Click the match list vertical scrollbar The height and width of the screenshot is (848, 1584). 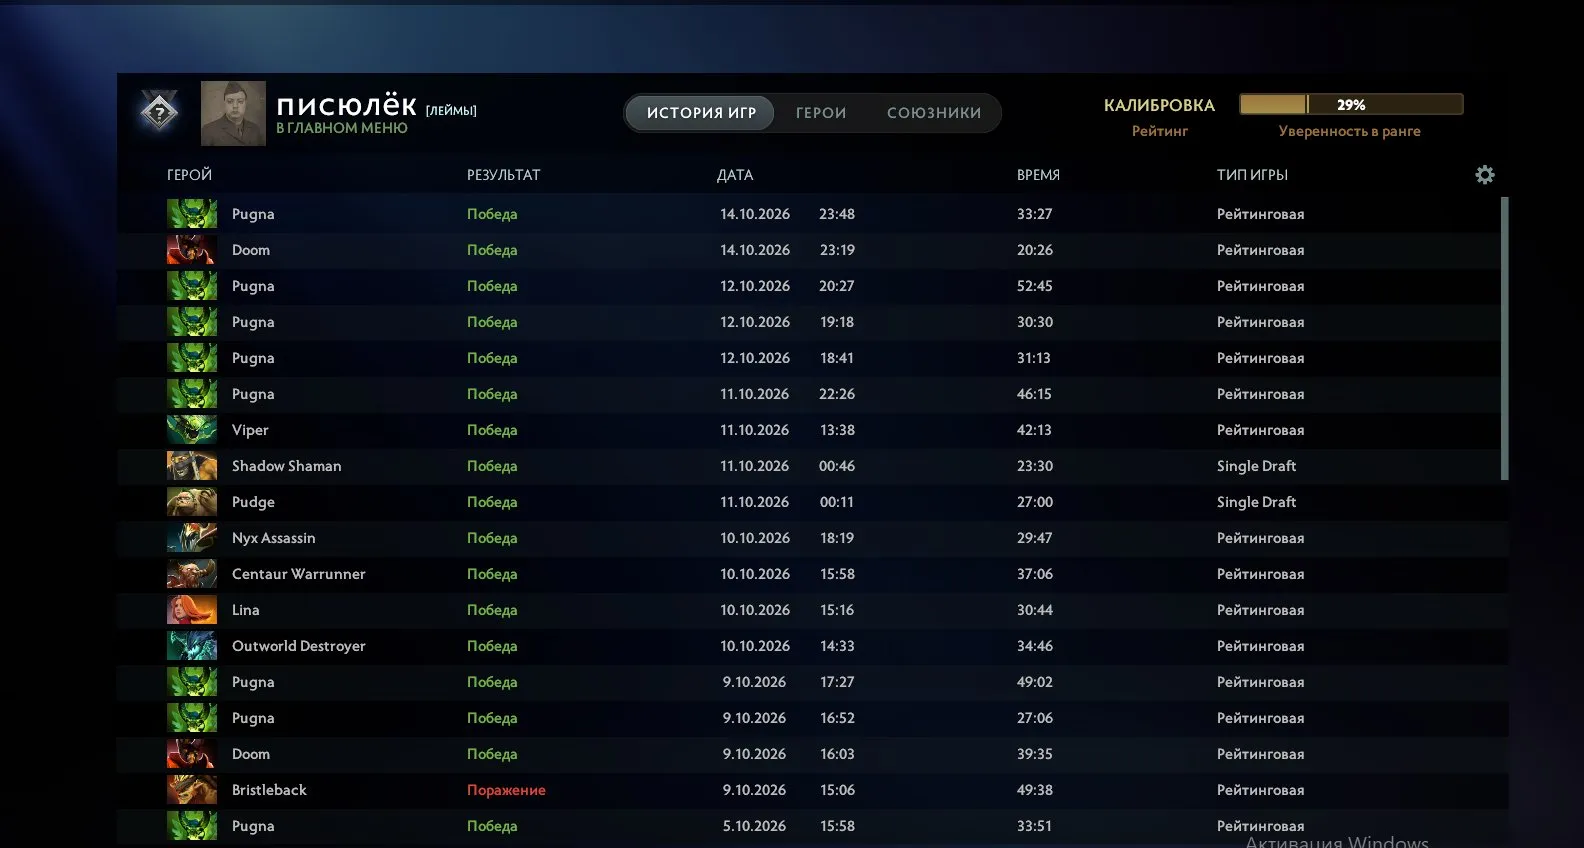[x=1504, y=338]
